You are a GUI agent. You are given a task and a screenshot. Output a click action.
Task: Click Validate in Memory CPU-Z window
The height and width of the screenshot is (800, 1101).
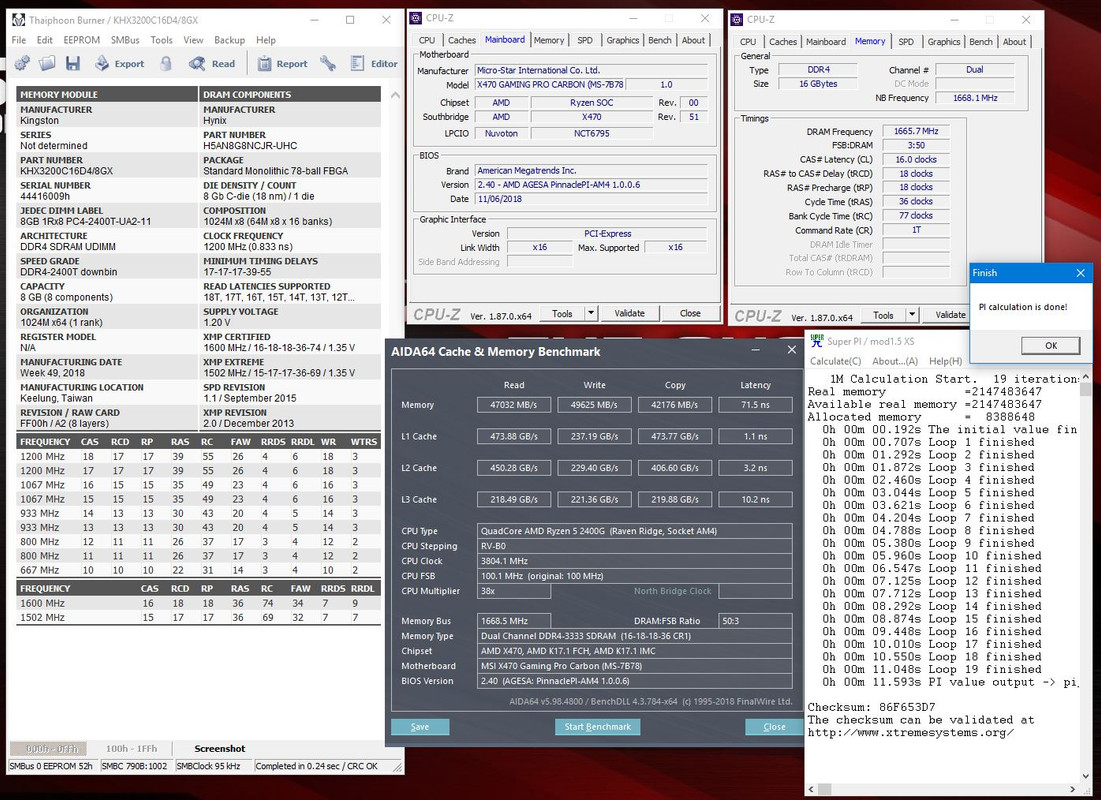click(947, 315)
